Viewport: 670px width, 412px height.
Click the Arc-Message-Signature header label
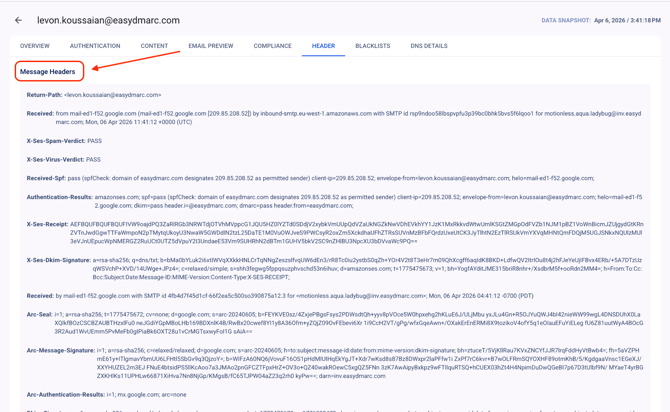point(61,350)
